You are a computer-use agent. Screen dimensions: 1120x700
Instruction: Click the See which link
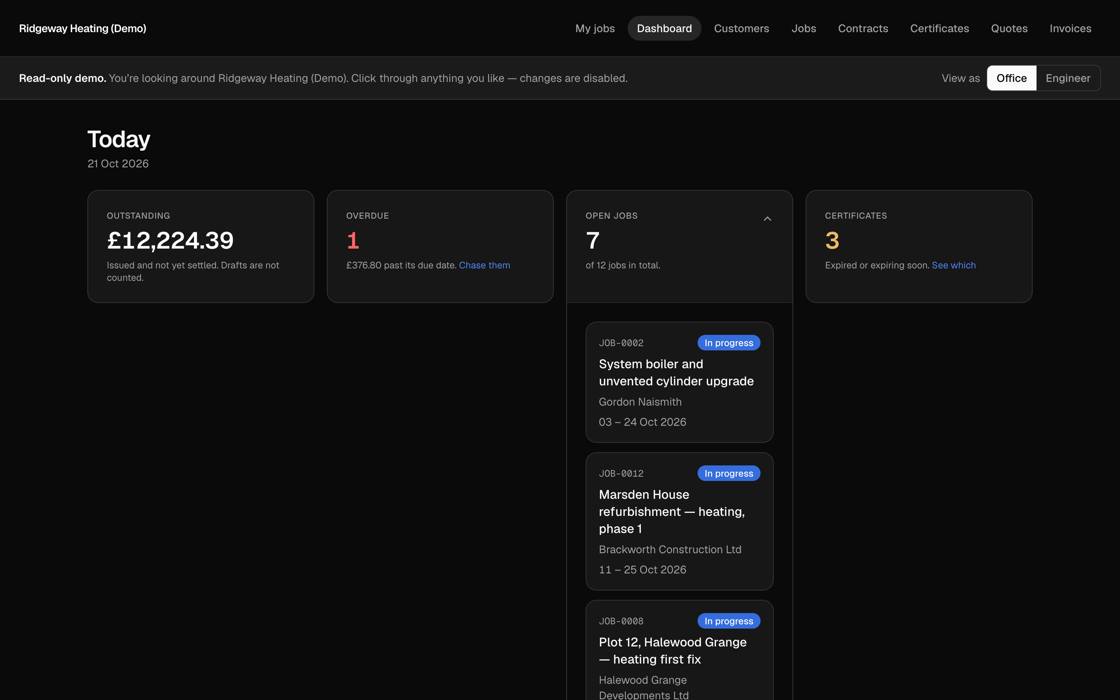coord(954,265)
